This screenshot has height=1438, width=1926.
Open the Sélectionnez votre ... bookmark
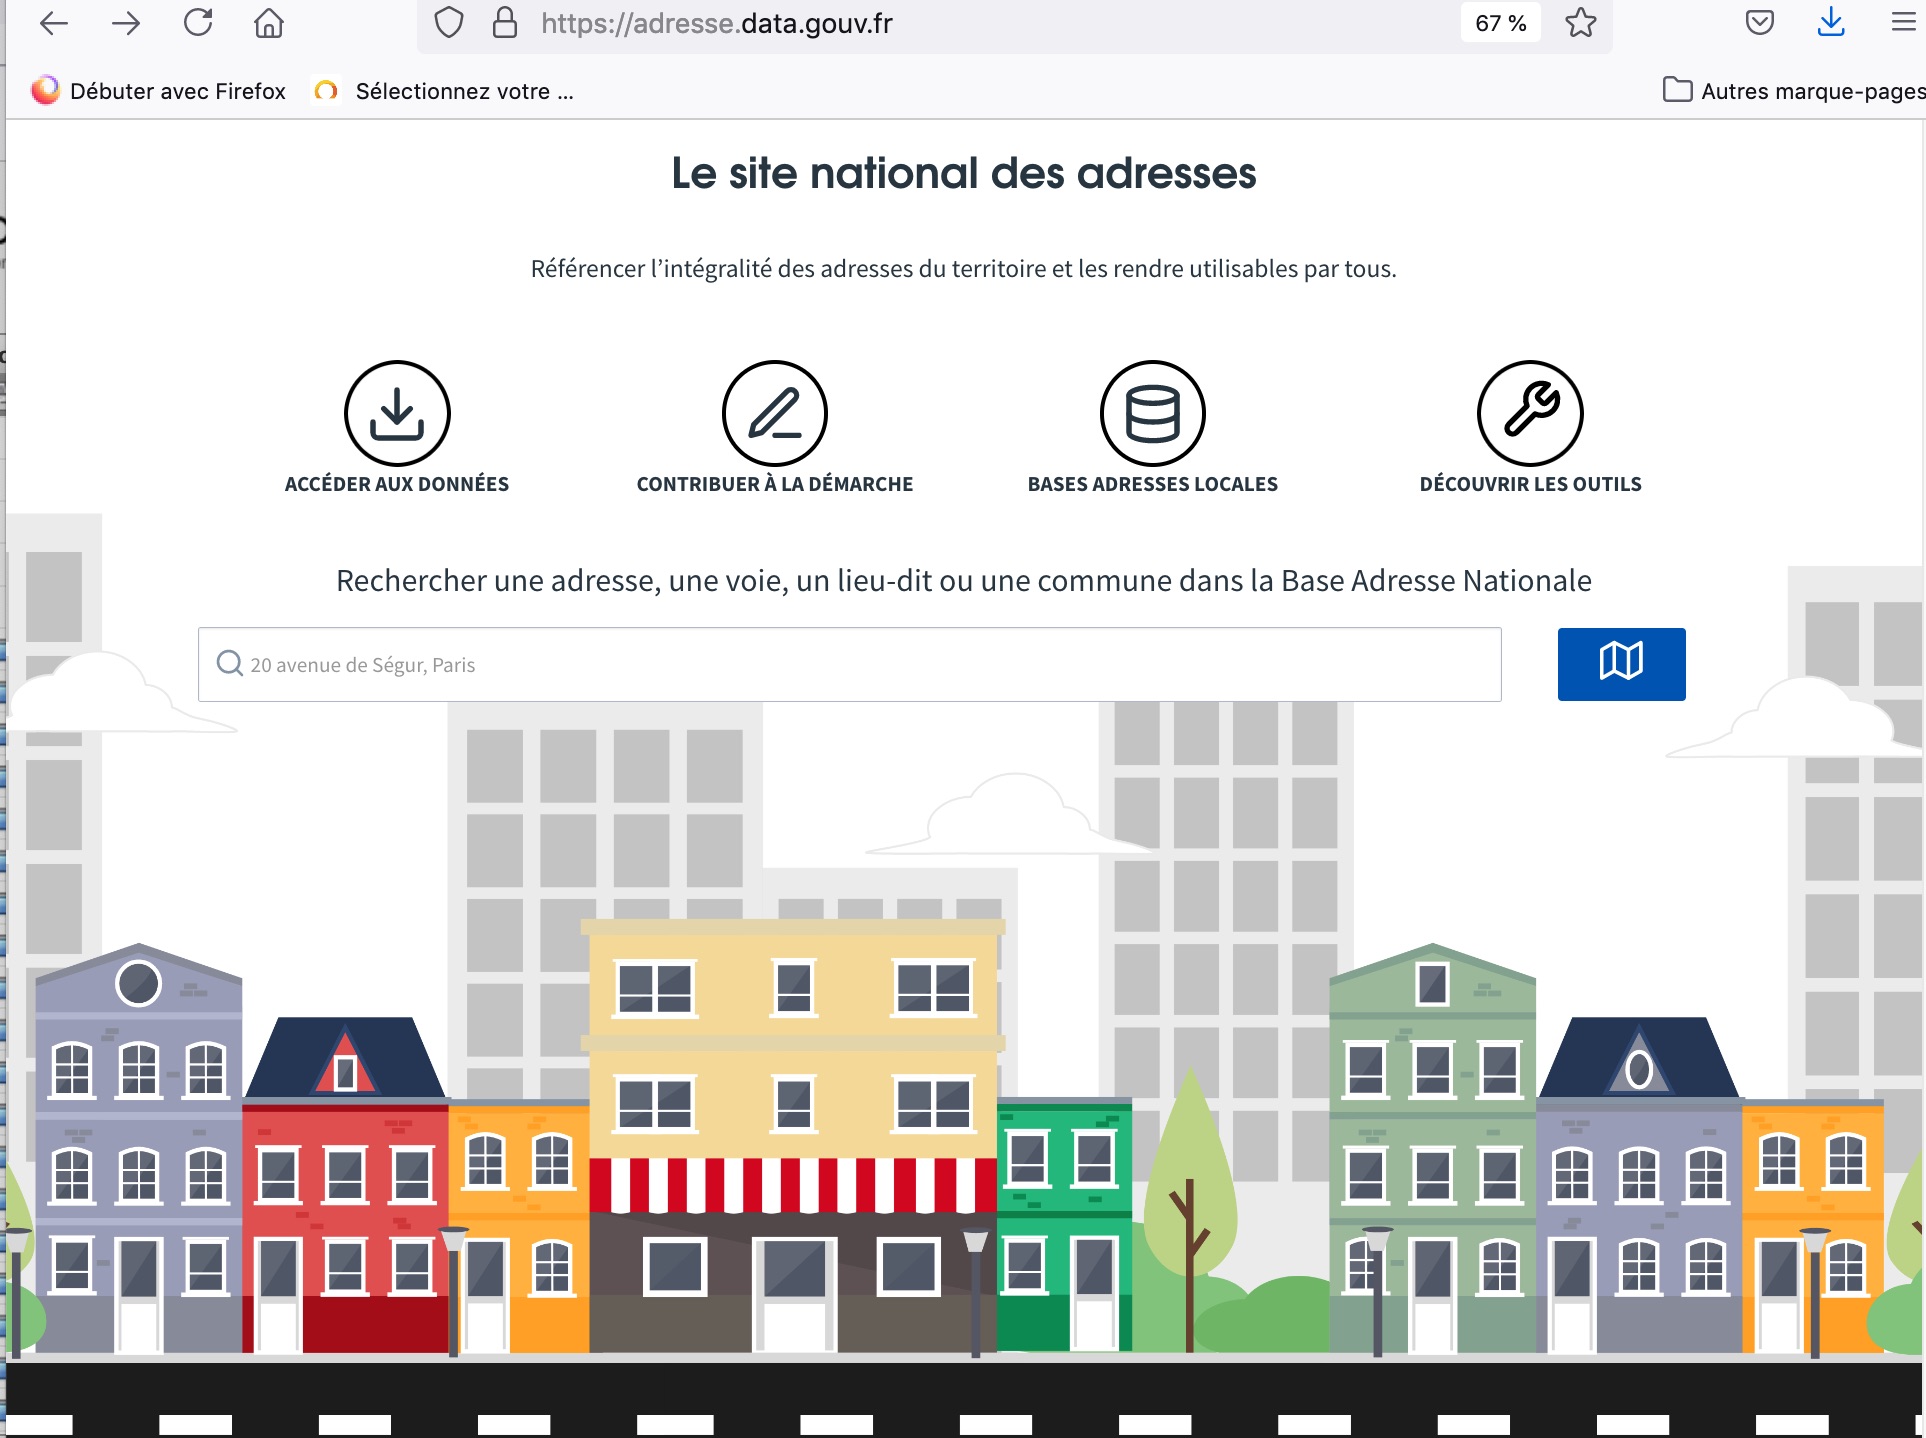tap(445, 91)
